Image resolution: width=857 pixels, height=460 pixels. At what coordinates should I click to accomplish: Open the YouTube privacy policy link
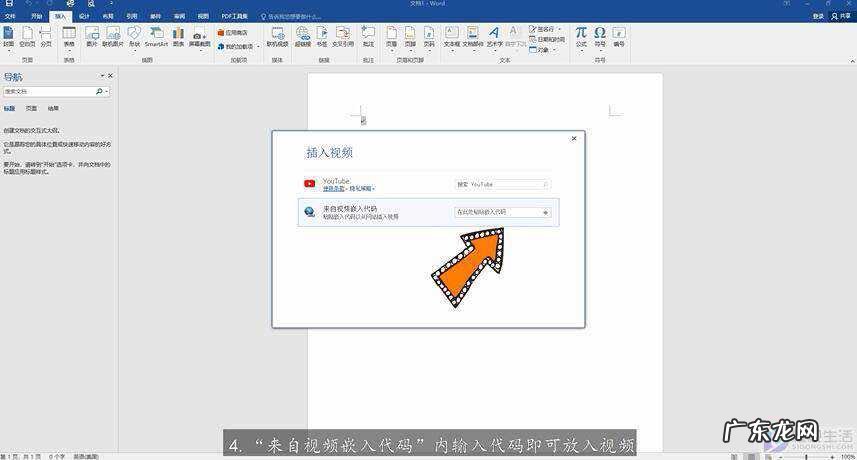[x=361, y=188]
